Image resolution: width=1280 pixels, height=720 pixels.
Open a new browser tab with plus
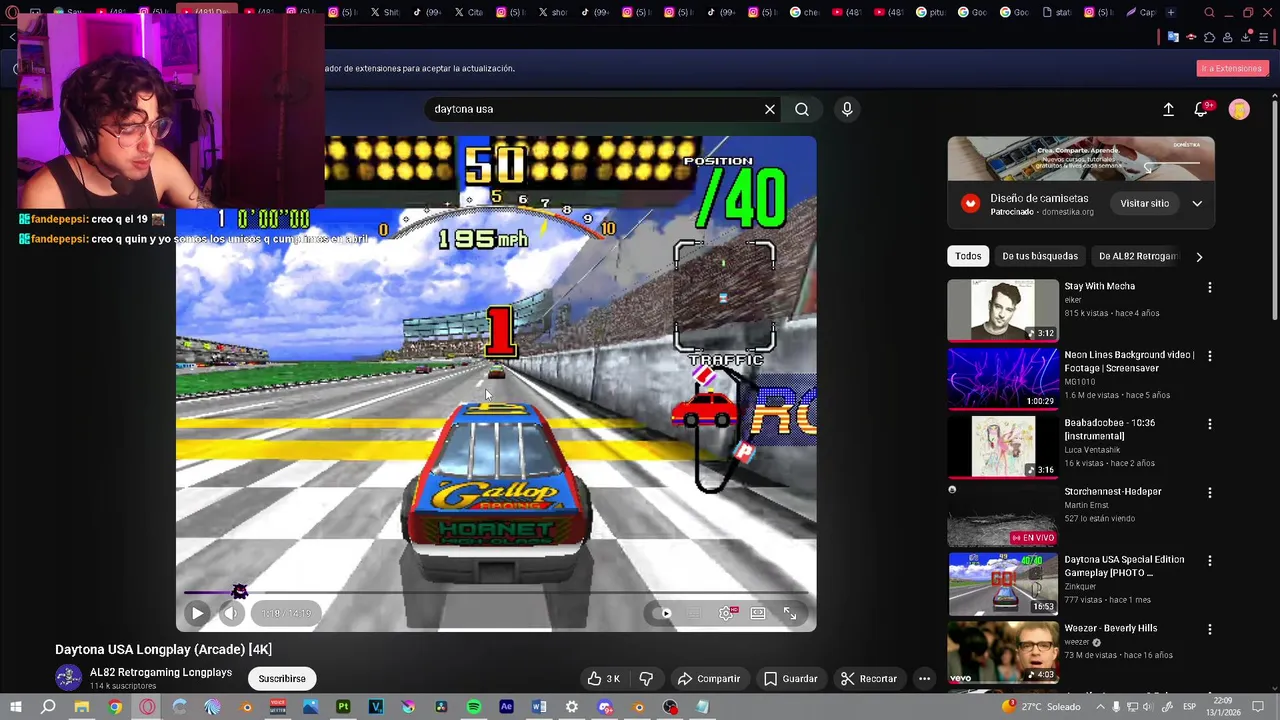[x=1171, y=12]
